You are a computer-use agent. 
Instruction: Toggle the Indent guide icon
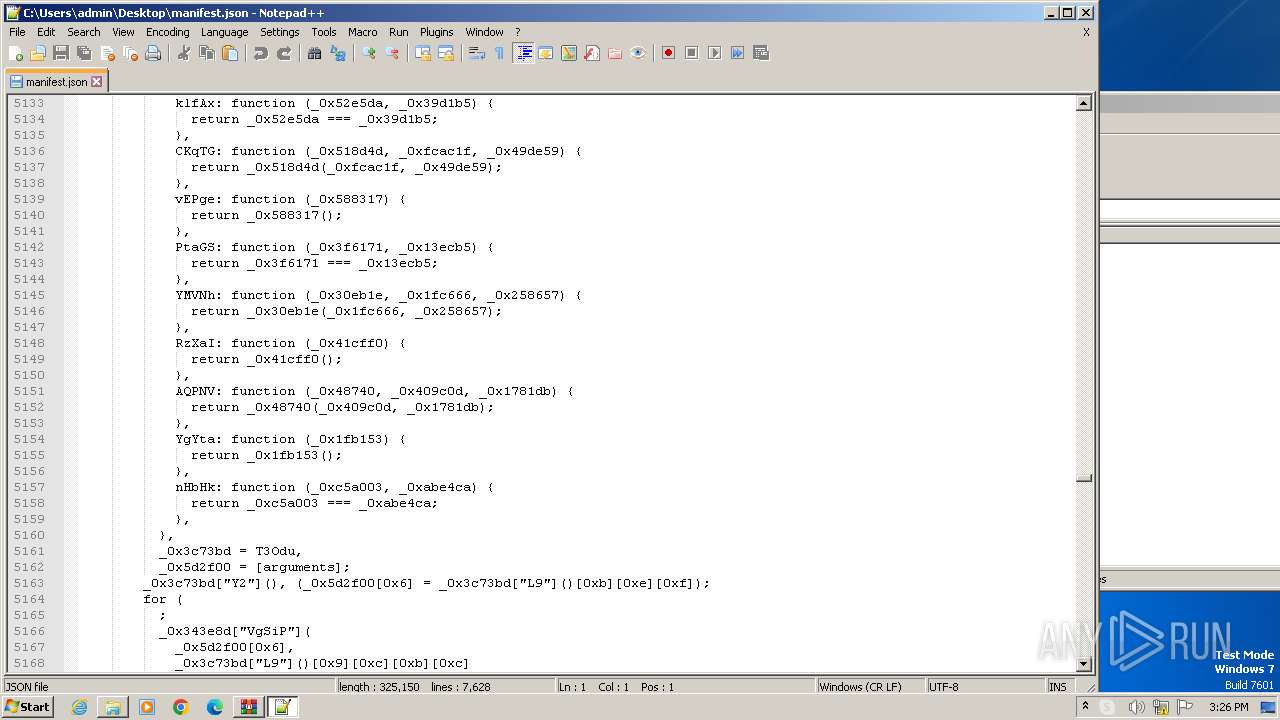(523, 53)
